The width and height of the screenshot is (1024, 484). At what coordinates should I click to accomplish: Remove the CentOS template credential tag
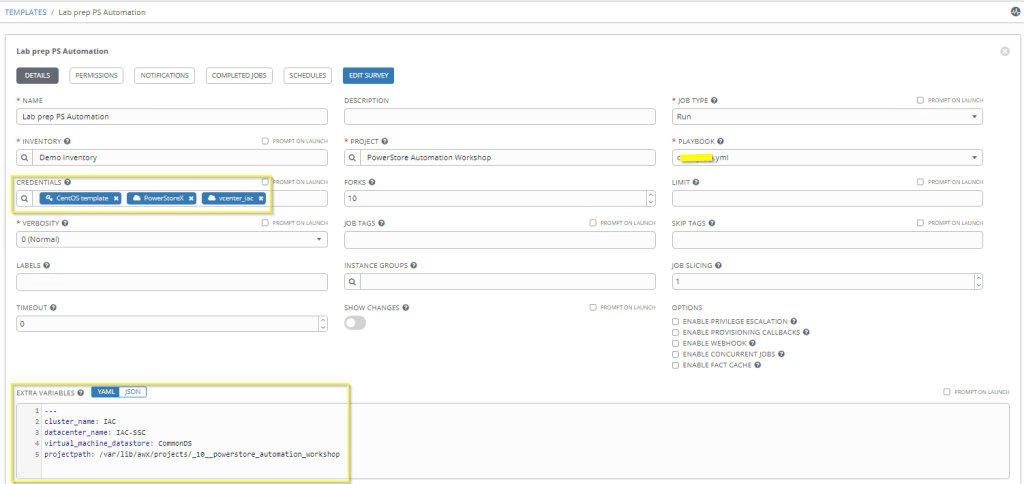pyautogui.click(x=116, y=199)
